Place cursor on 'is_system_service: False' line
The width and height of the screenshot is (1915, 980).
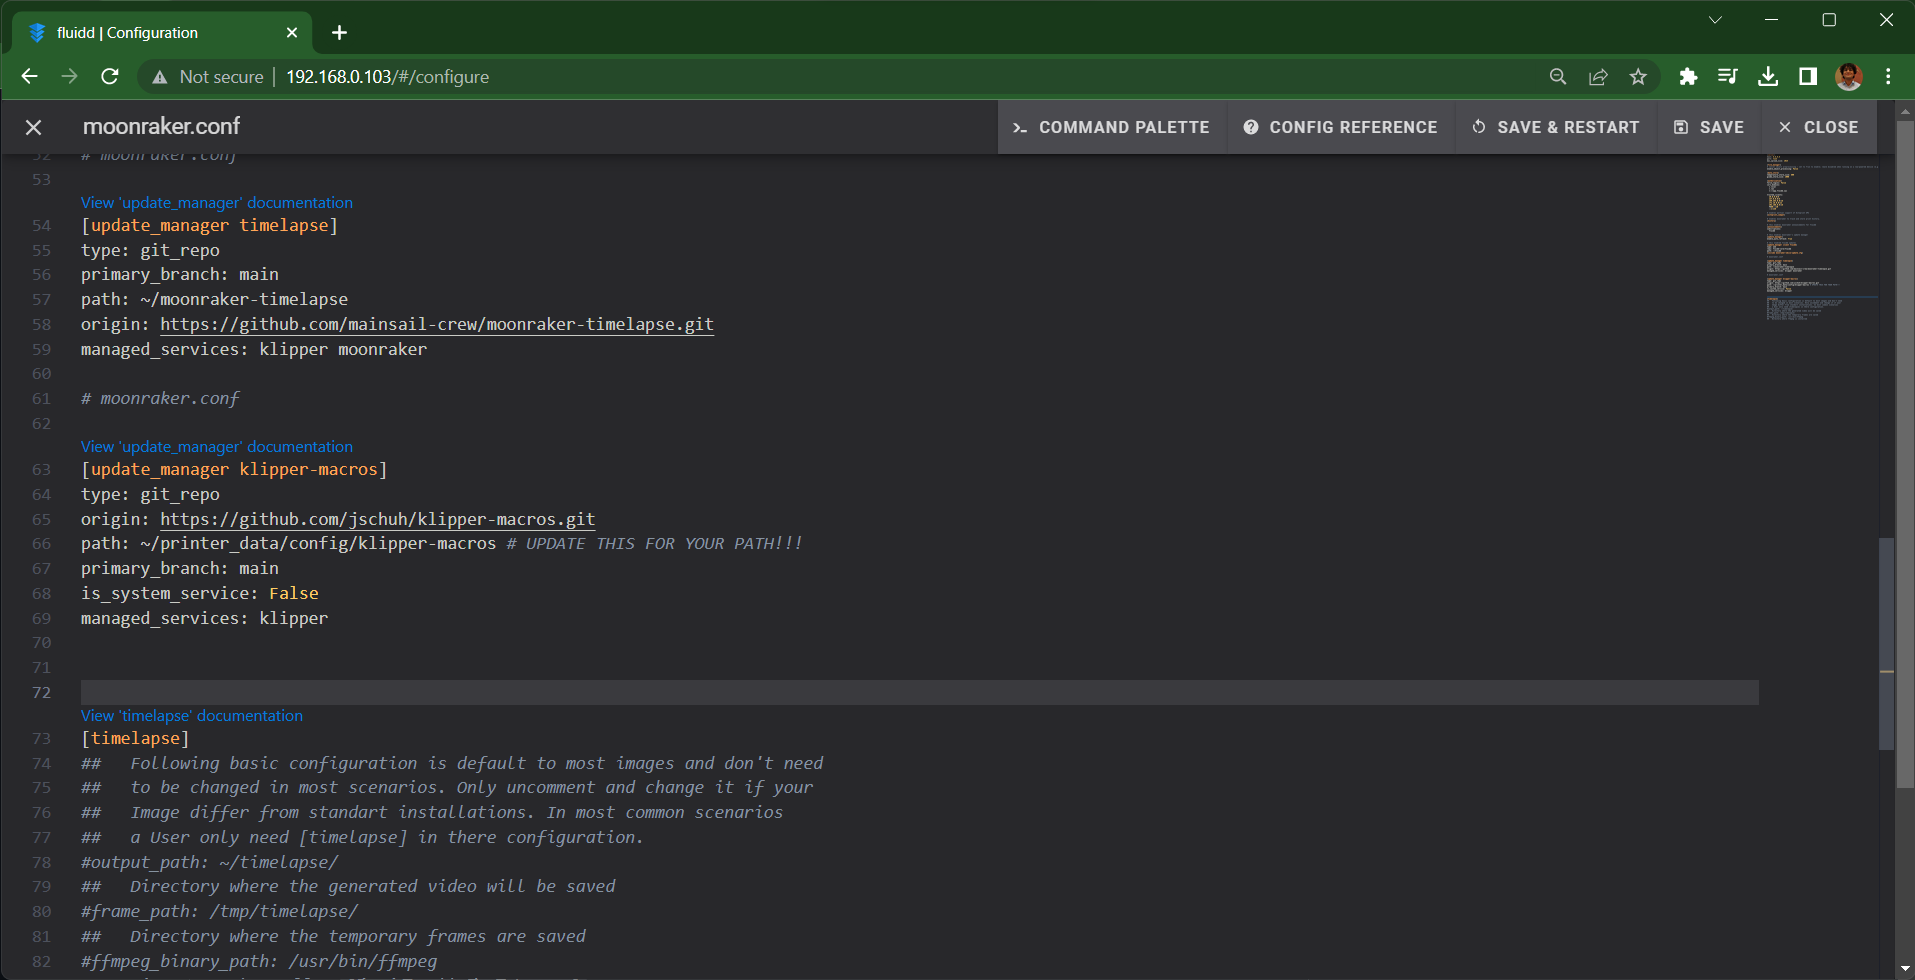tap(200, 593)
